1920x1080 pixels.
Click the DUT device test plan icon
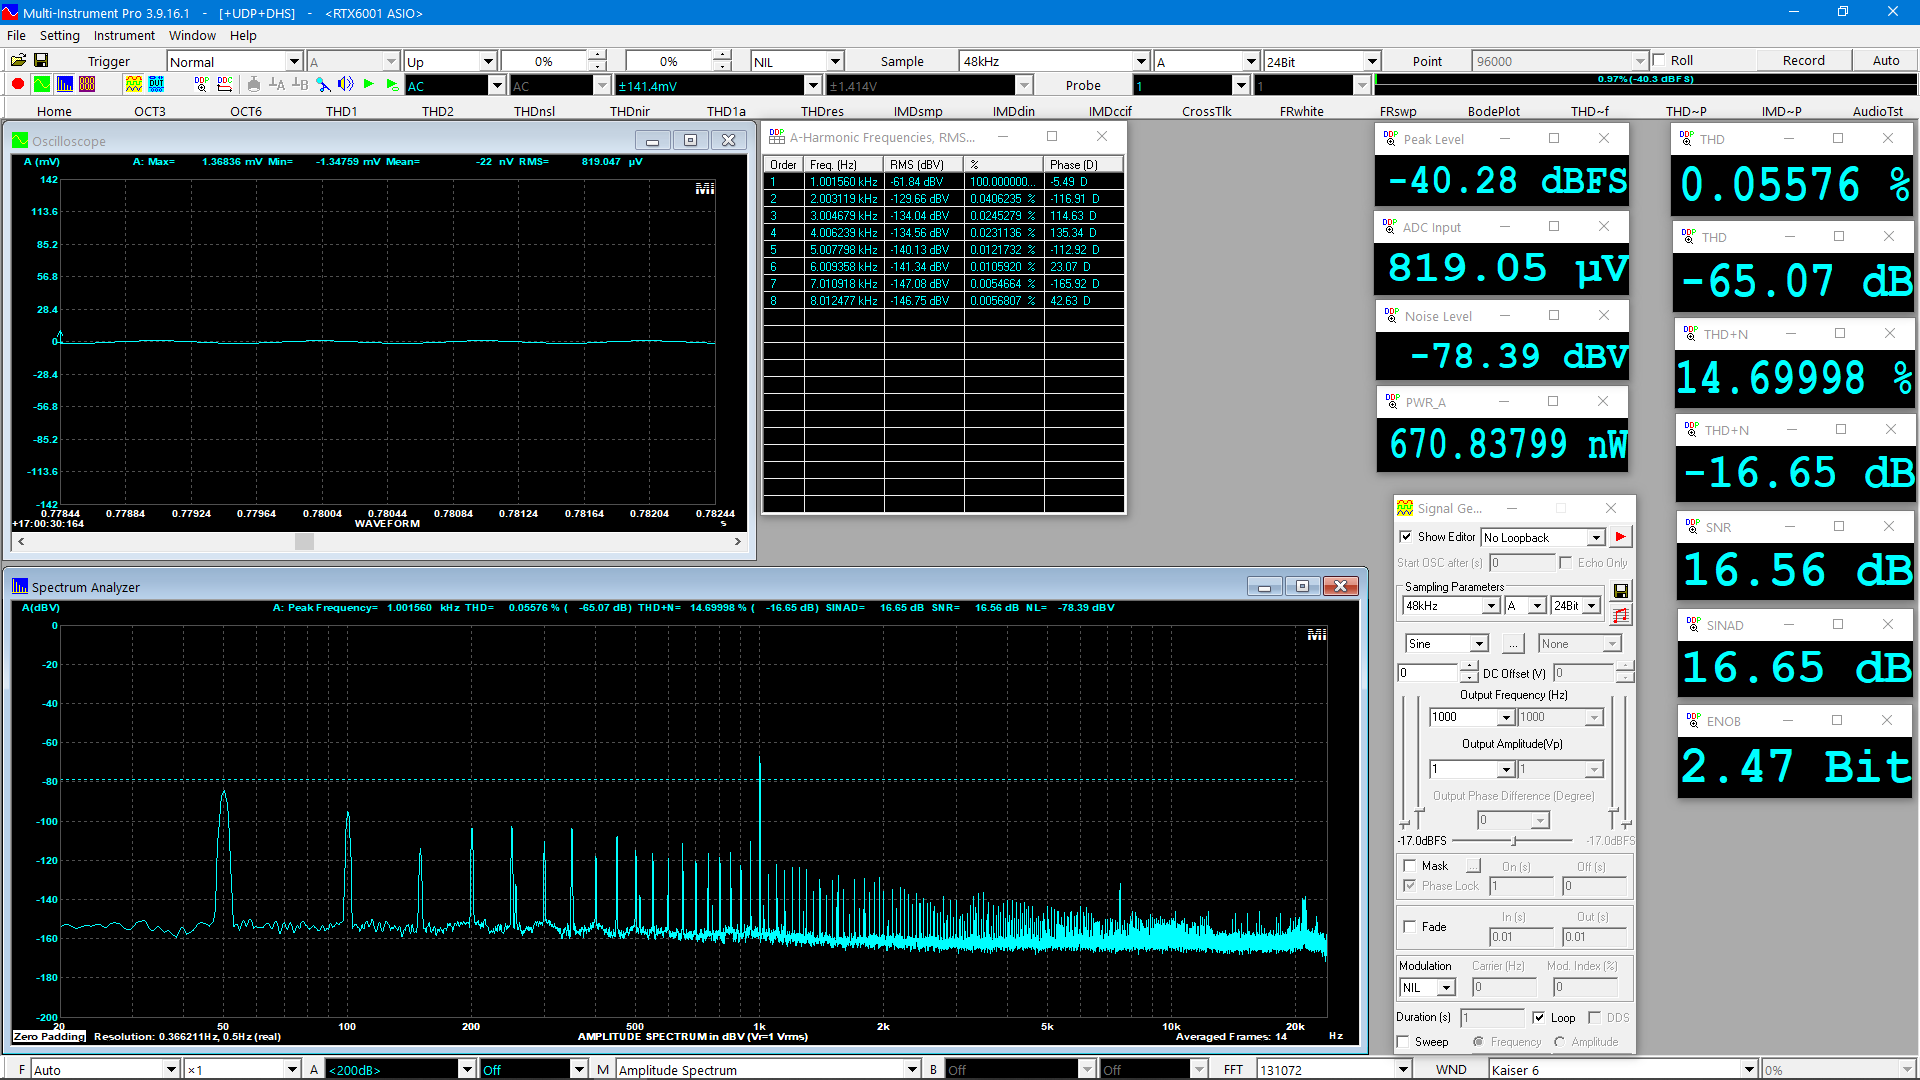coord(156,85)
